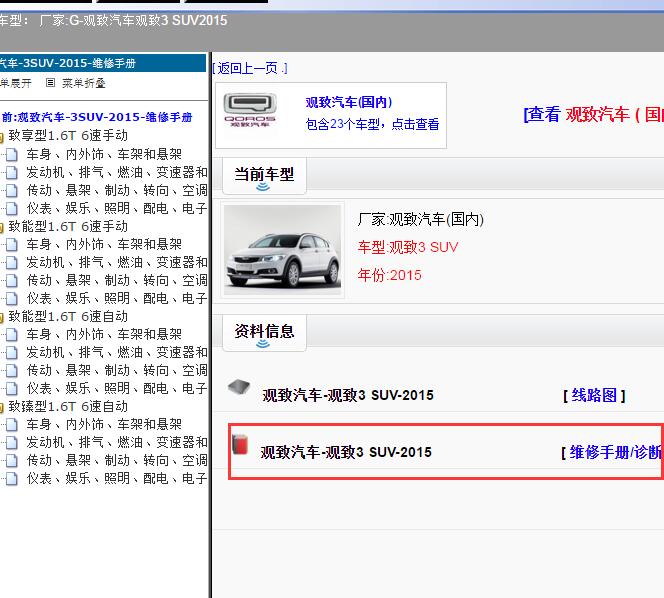Open page icon for 发动机 under 致享型1.6T 6速手动

(x=12, y=172)
